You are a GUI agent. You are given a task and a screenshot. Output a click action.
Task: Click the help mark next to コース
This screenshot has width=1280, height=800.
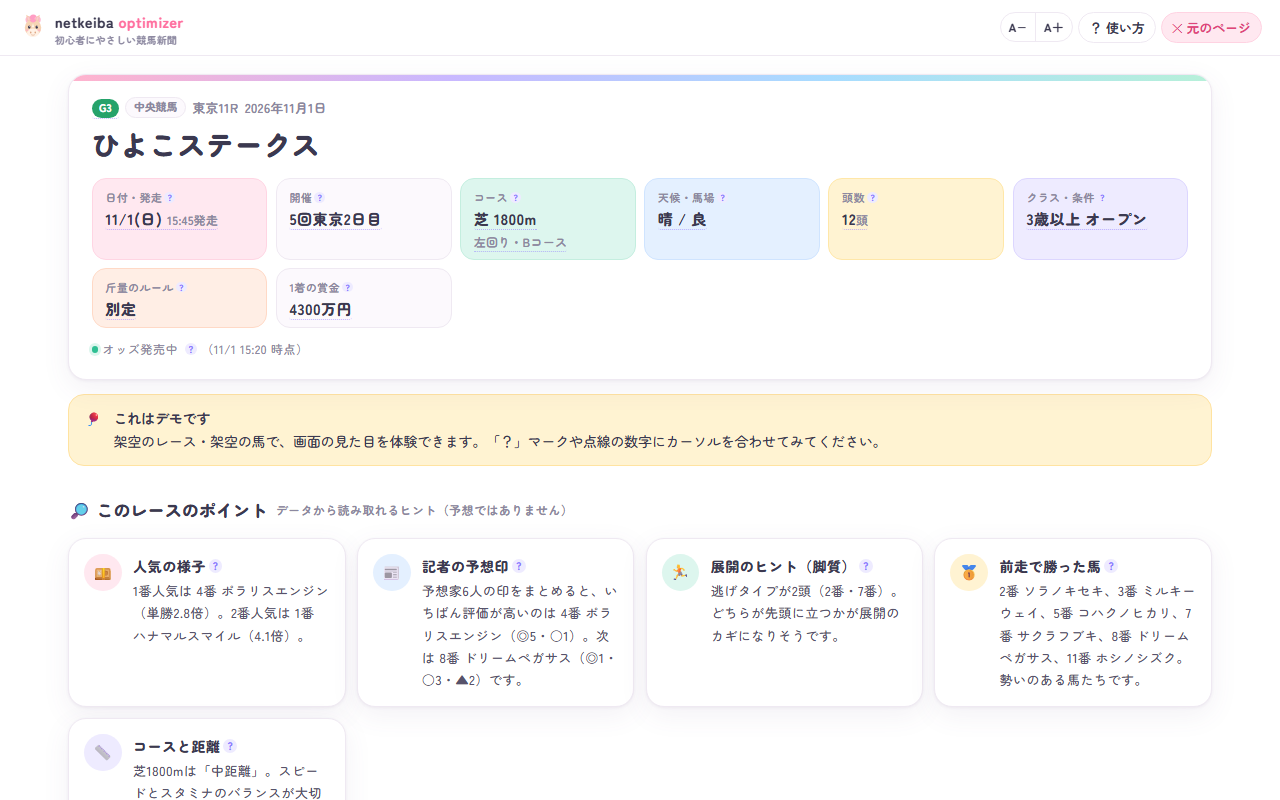[516, 198]
